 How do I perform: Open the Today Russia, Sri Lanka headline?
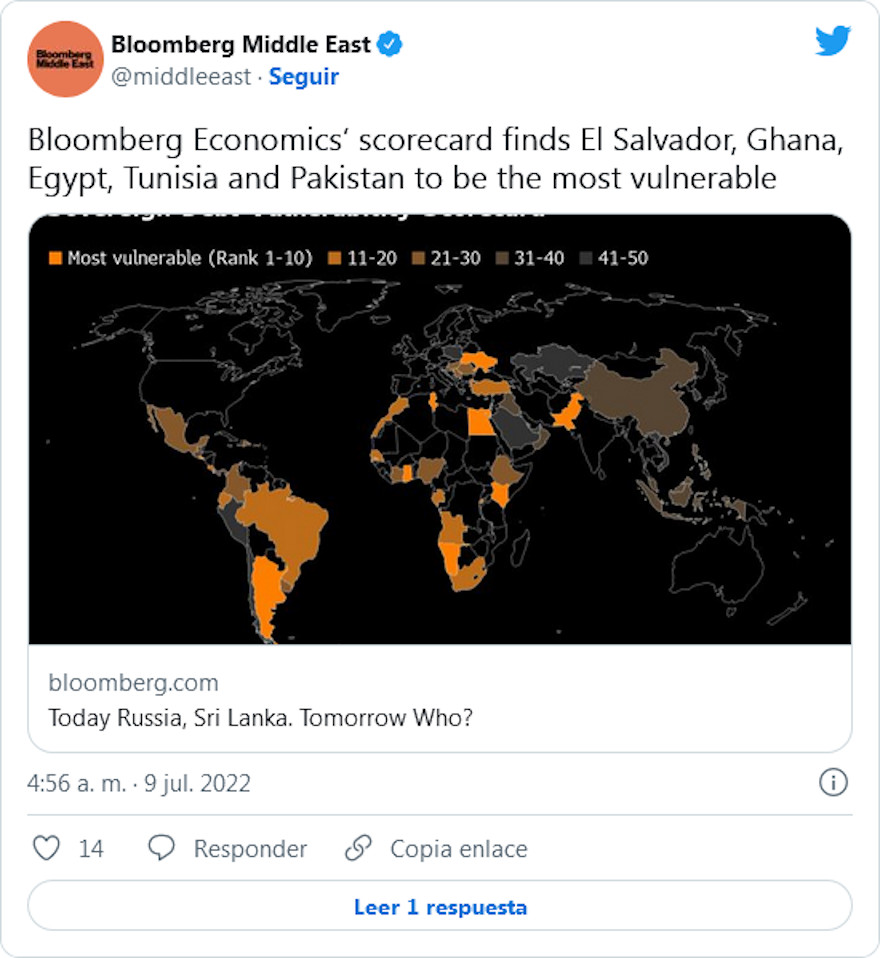(x=260, y=718)
